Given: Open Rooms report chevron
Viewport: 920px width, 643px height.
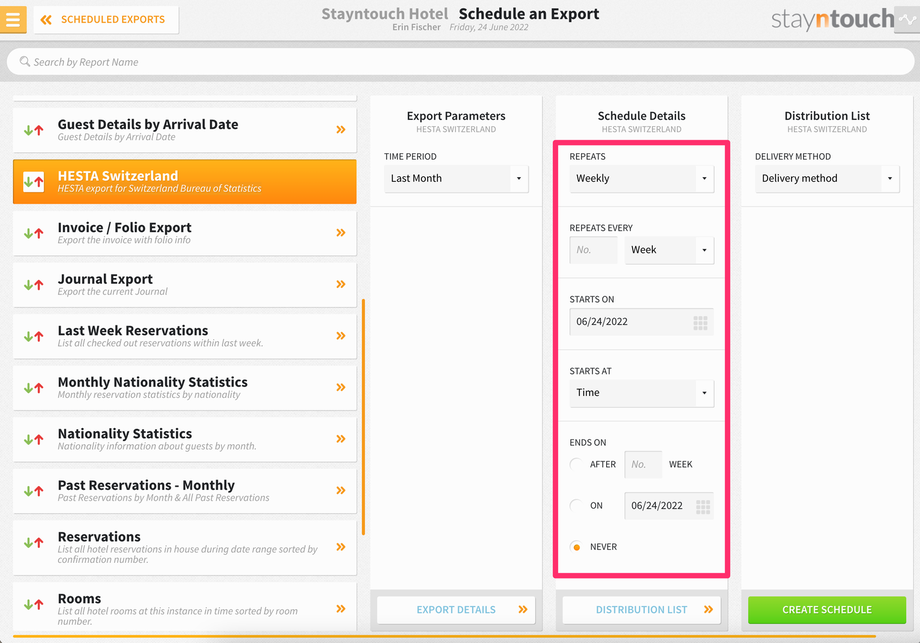Looking at the screenshot, I should pyautogui.click(x=341, y=609).
